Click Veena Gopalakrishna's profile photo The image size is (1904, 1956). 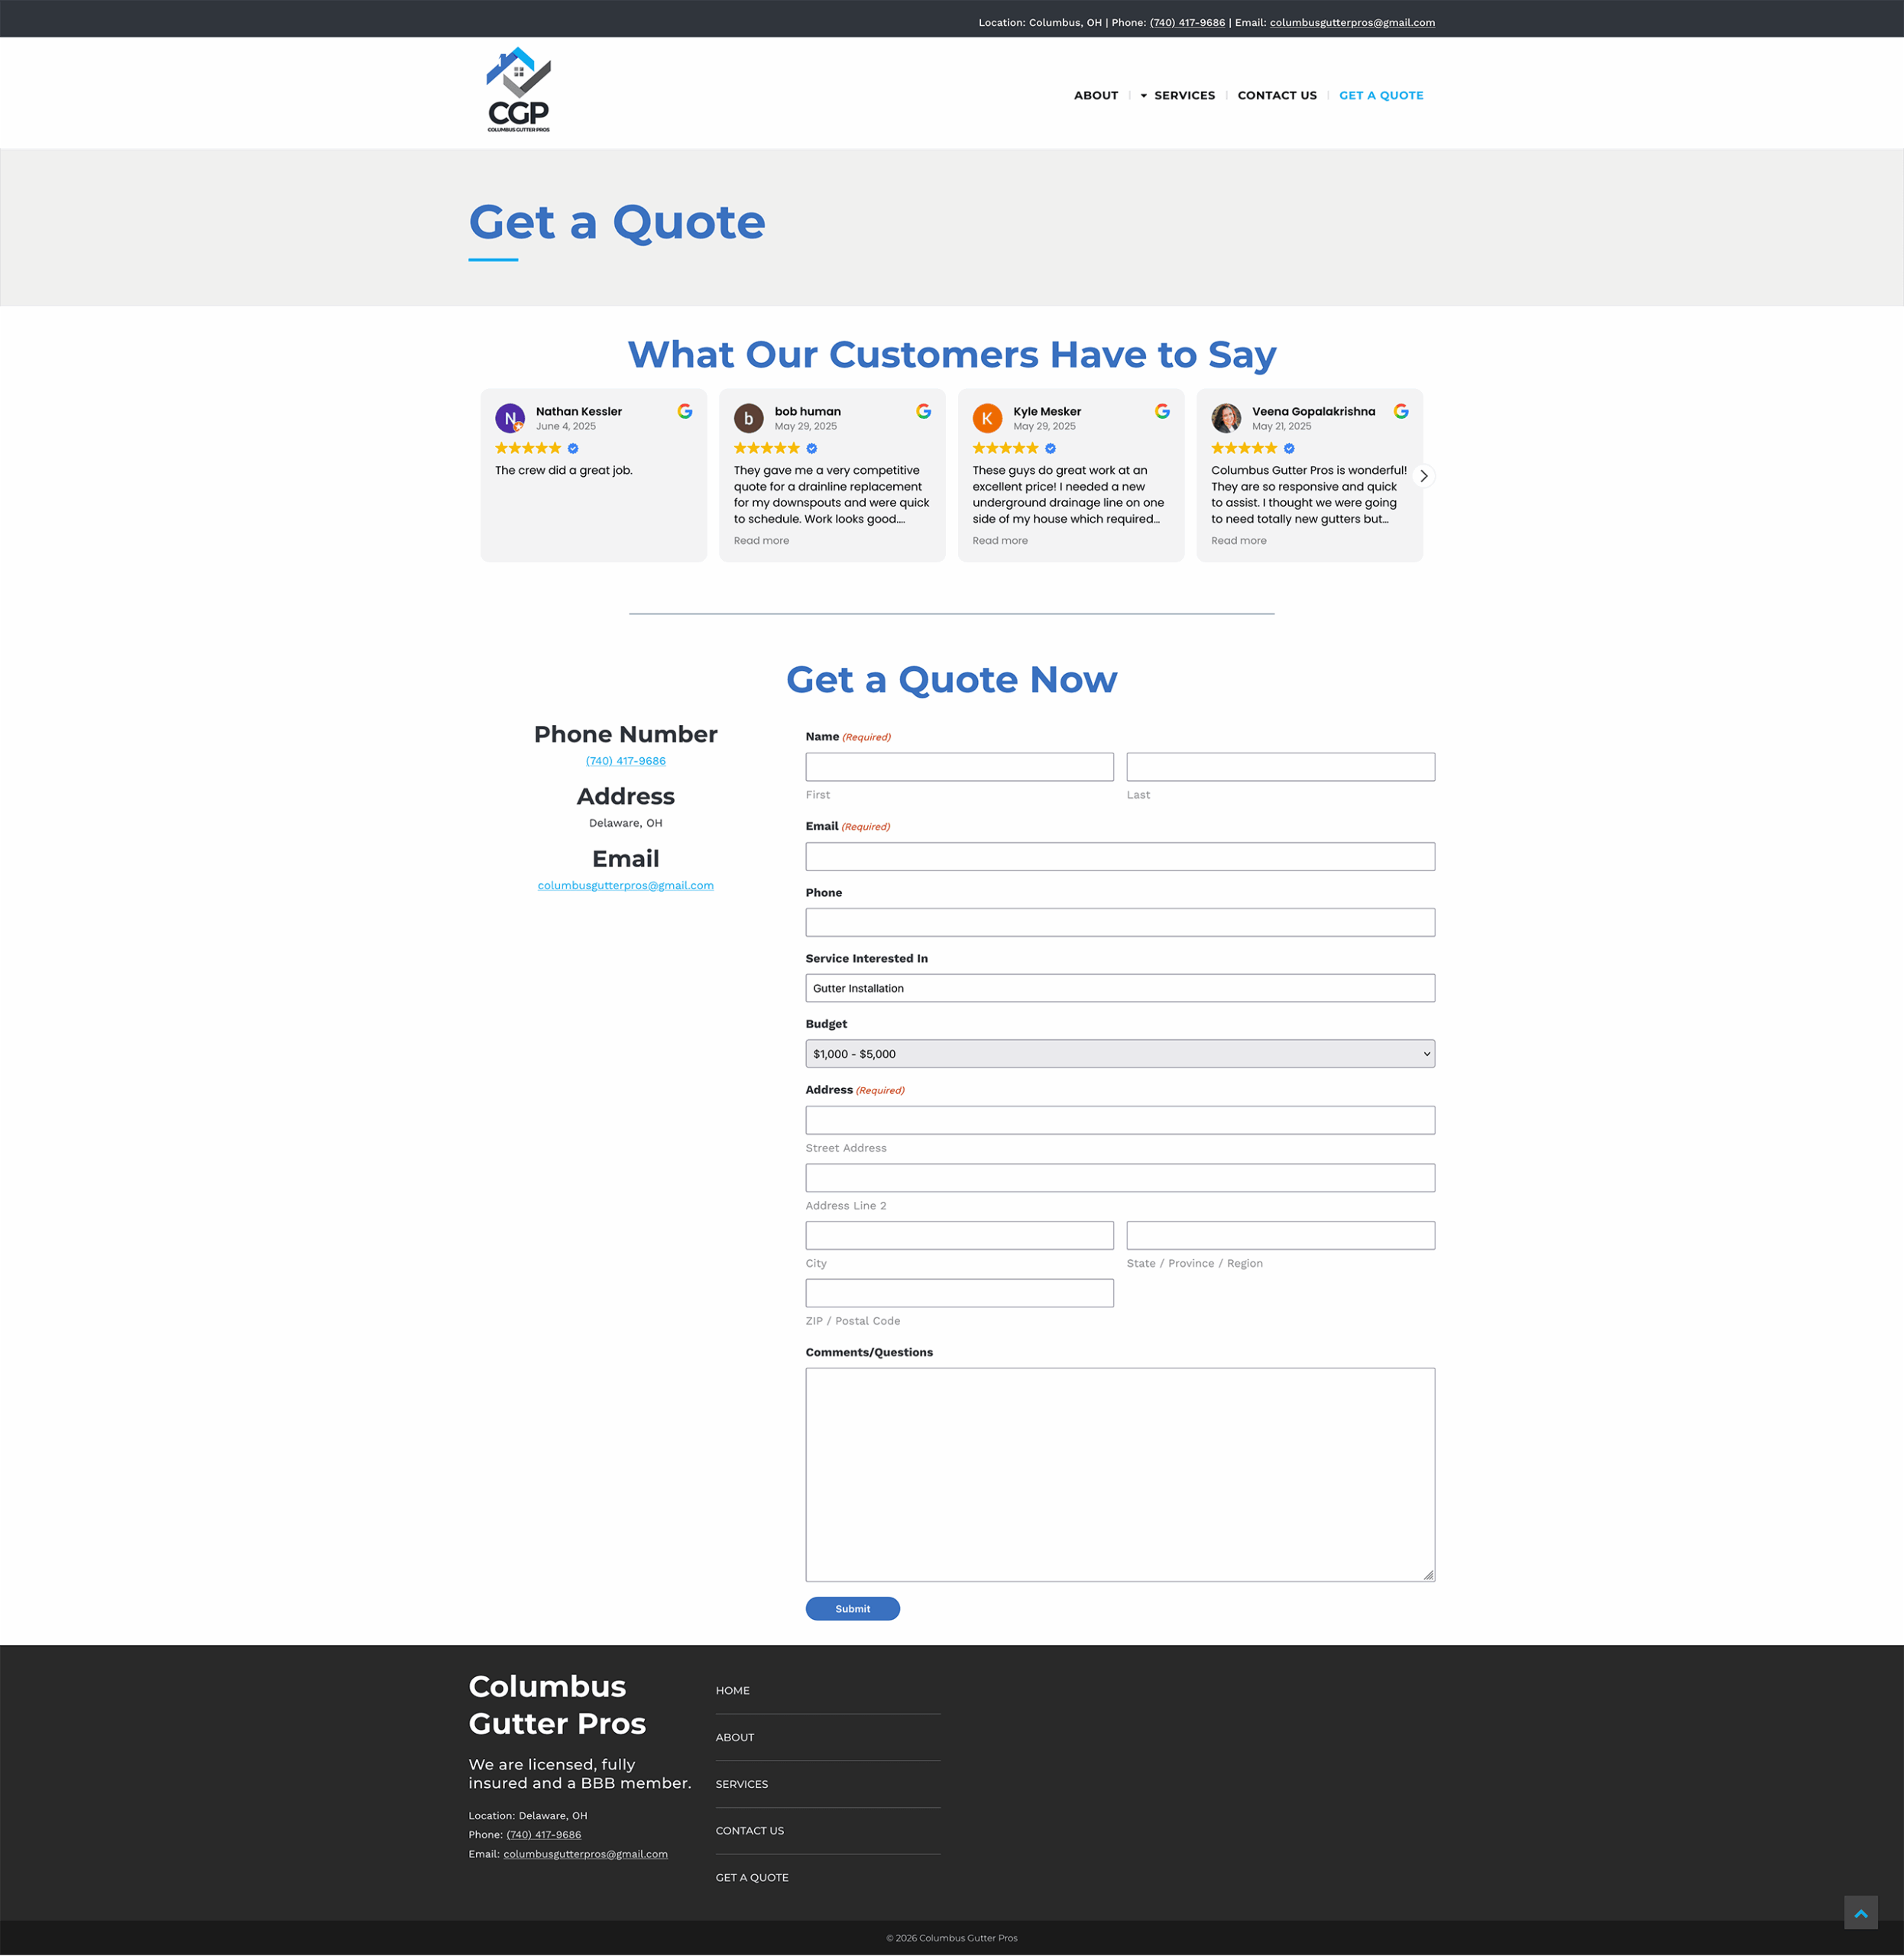(x=1226, y=418)
